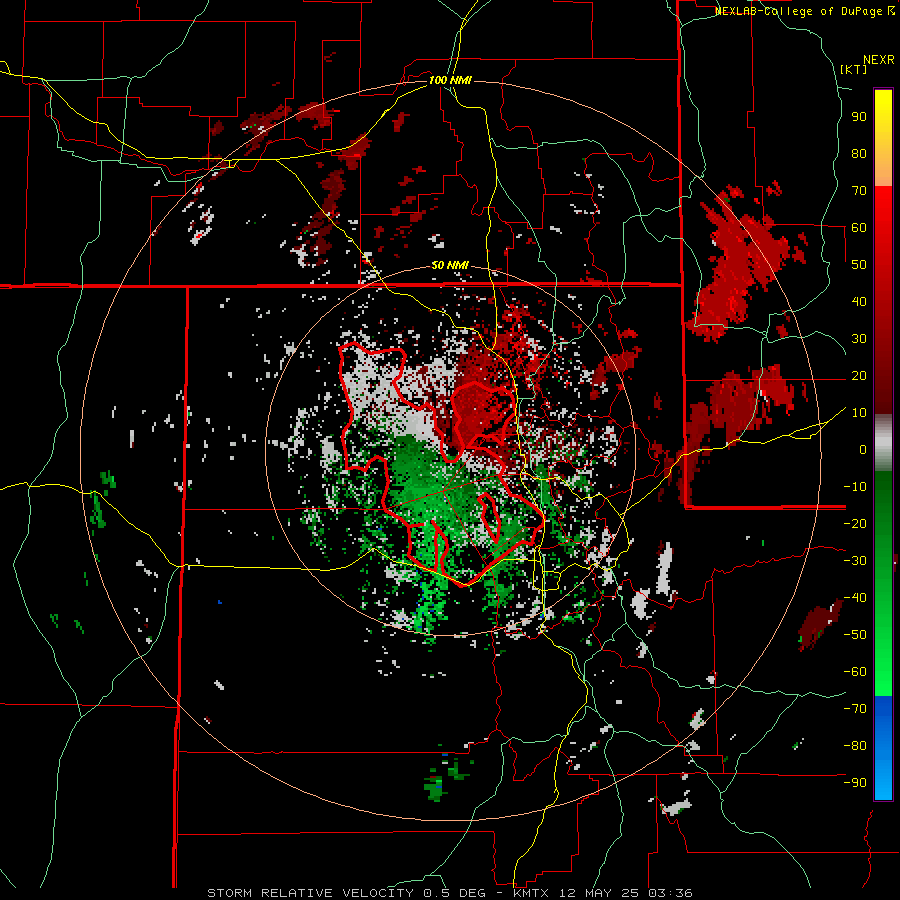The width and height of the screenshot is (900, 900).
Task: Pick the bright red segment of color bar
Action: pyautogui.click(x=883, y=230)
